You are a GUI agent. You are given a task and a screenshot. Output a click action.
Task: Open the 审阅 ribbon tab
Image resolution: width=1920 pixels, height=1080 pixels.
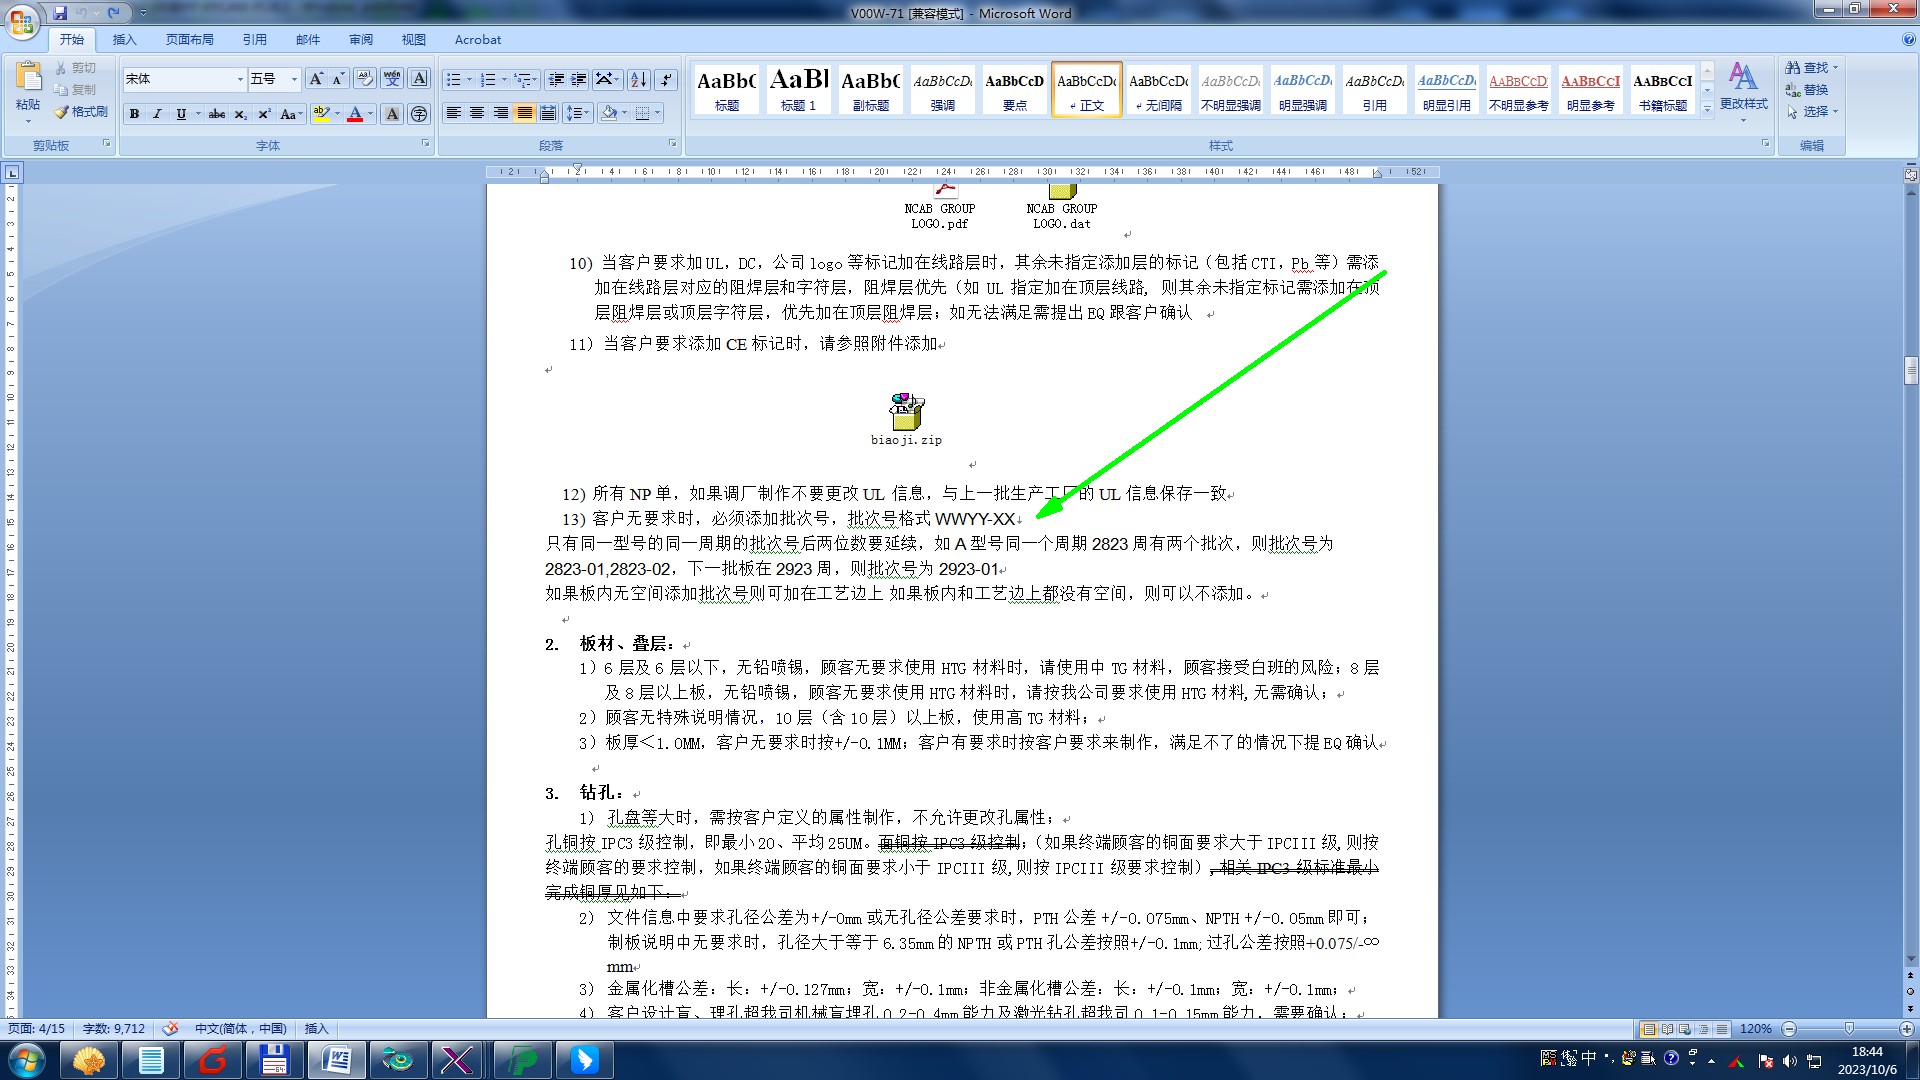(x=361, y=40)
